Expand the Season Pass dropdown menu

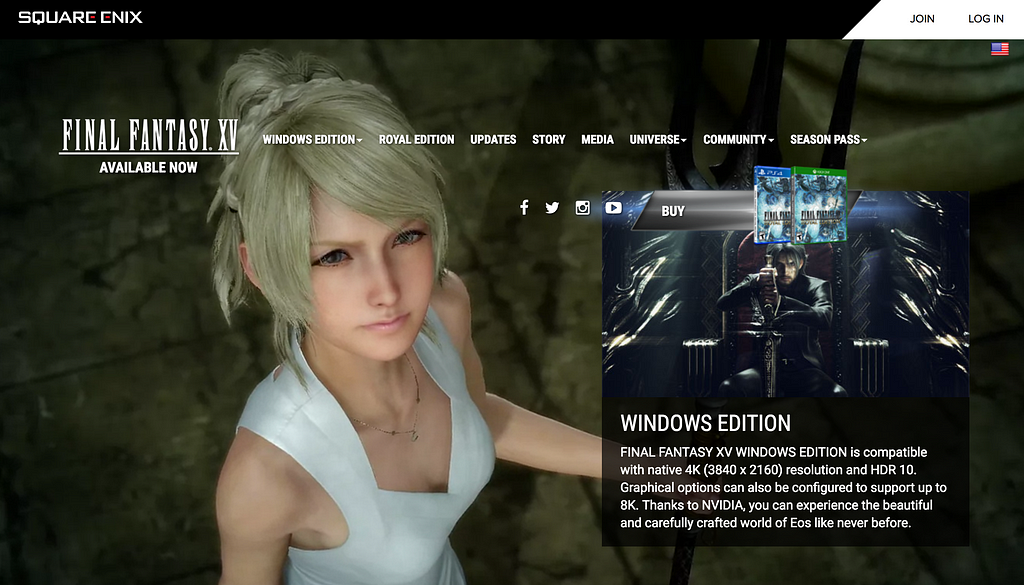click(x=828, y=140)
